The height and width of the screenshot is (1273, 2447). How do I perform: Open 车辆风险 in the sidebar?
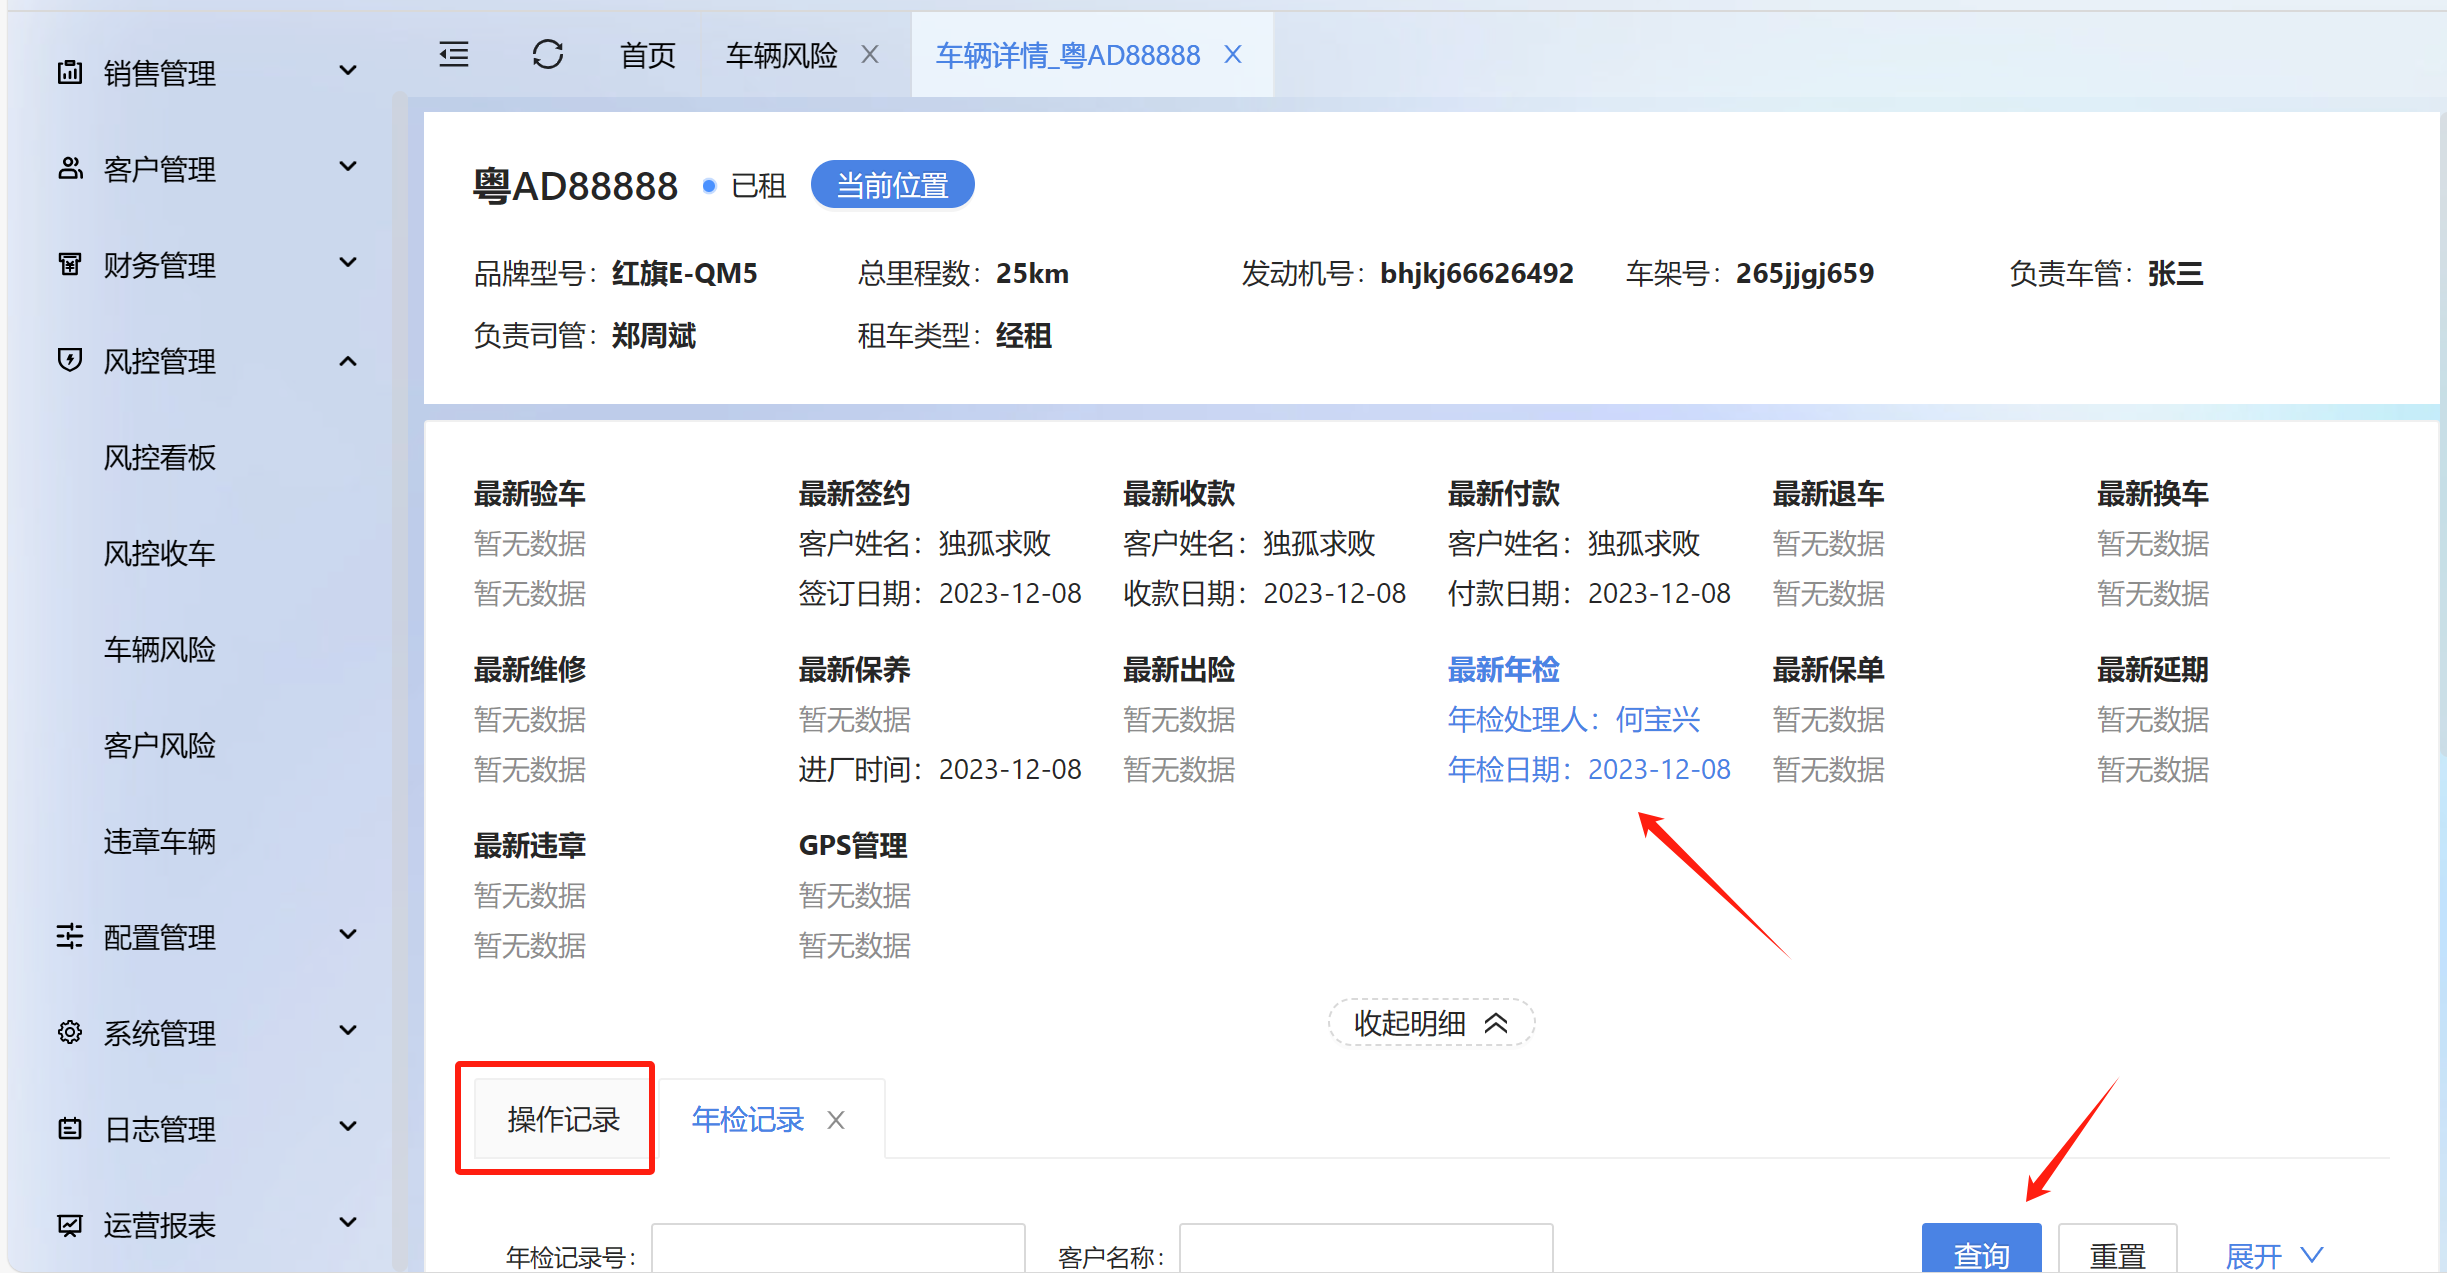click(x=160, y=649)
